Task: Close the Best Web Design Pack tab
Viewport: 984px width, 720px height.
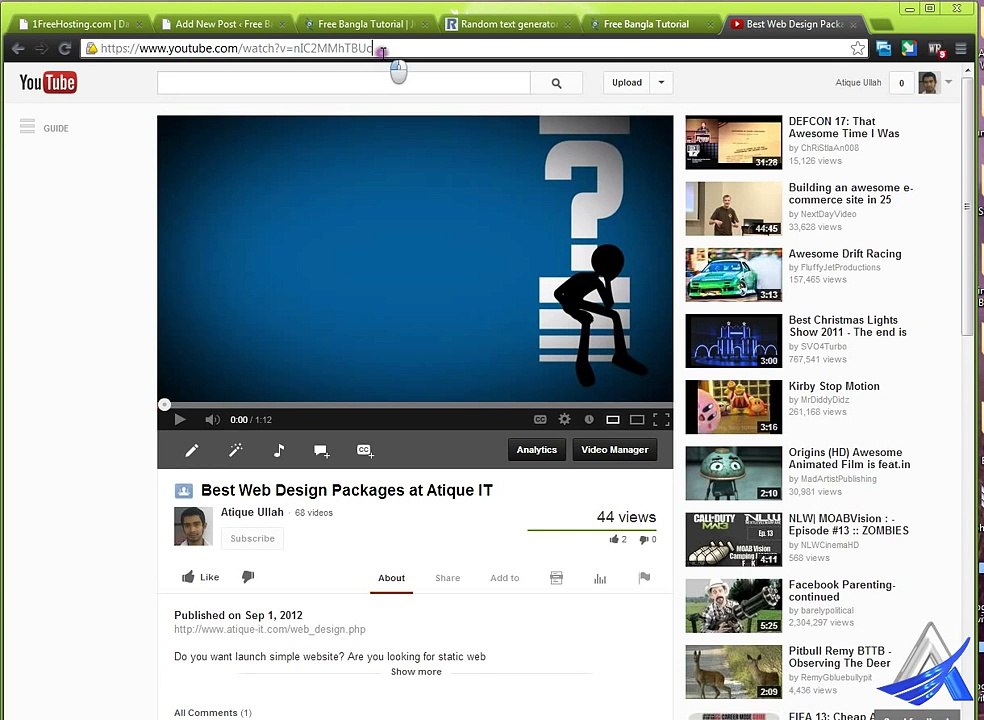Action: pos(853,24)
